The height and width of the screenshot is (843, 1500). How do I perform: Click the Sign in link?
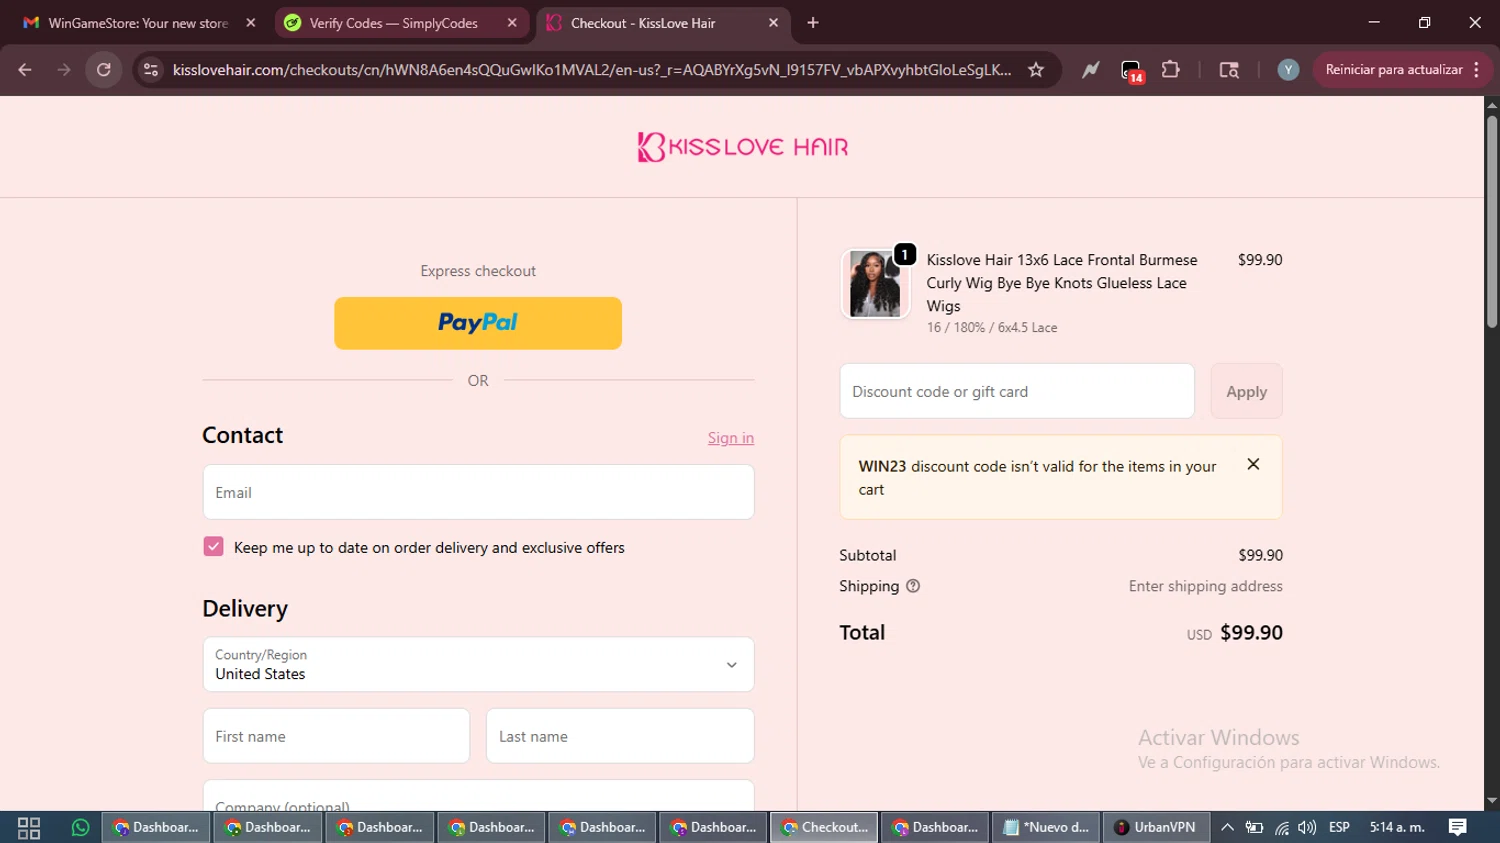coord(731,438)
